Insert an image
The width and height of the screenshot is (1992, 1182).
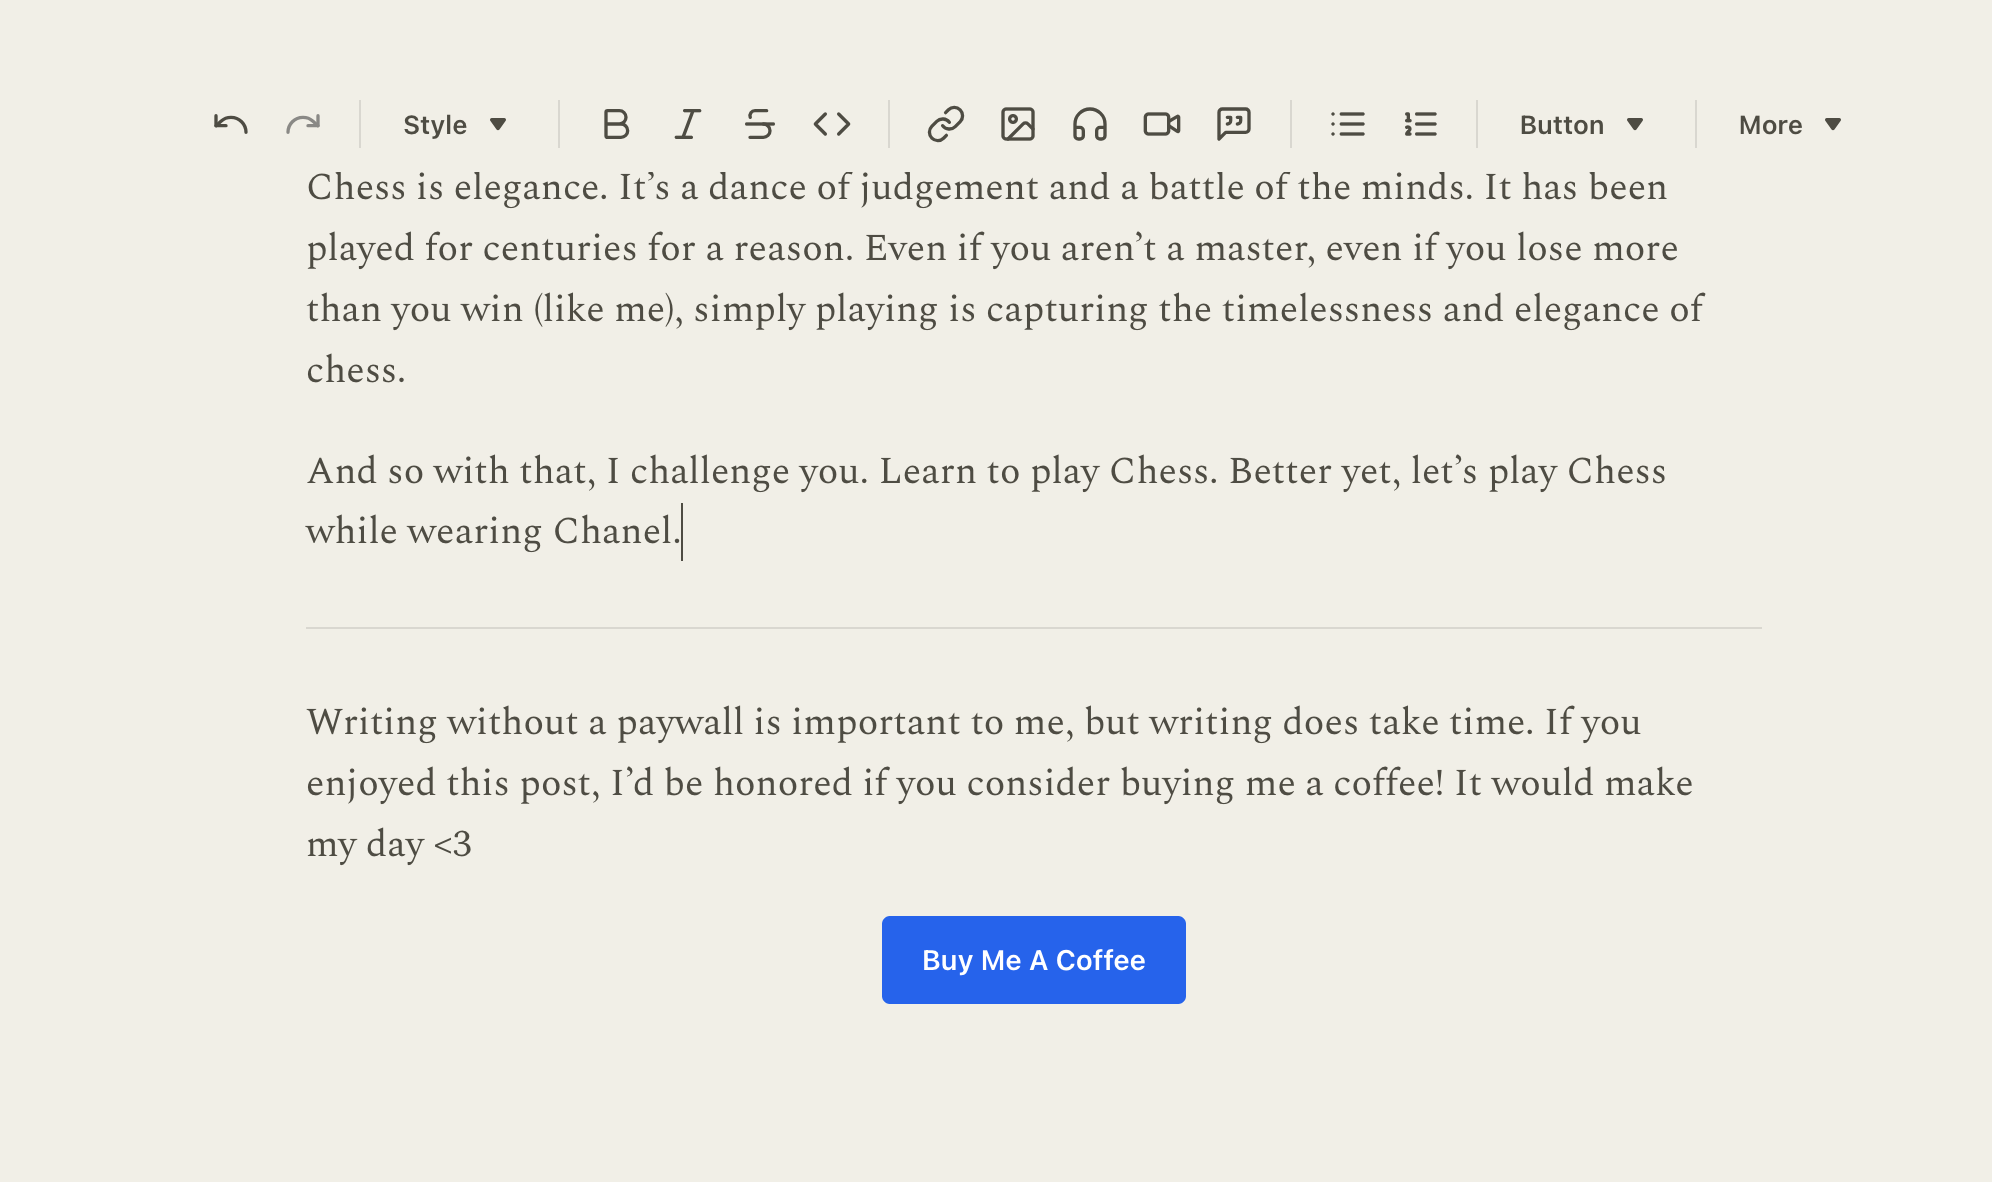point(1017,125)
